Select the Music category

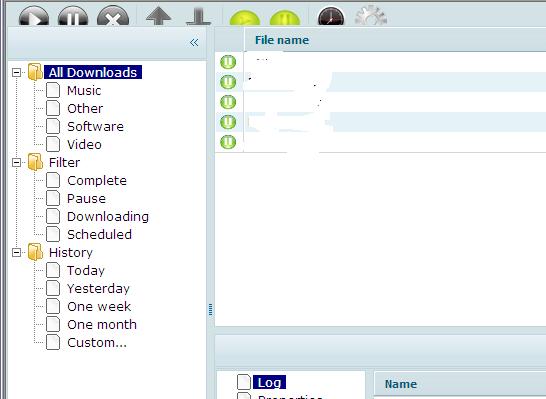pos(84,91)
